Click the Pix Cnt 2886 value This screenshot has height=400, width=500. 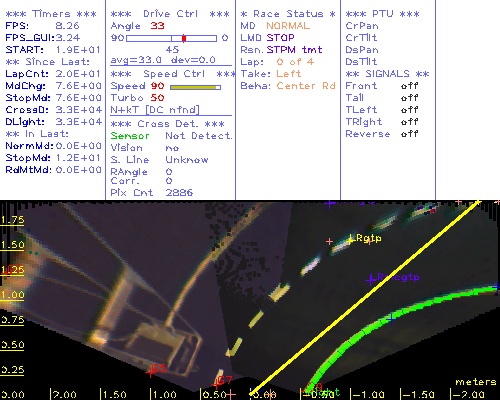click(179, 192)
